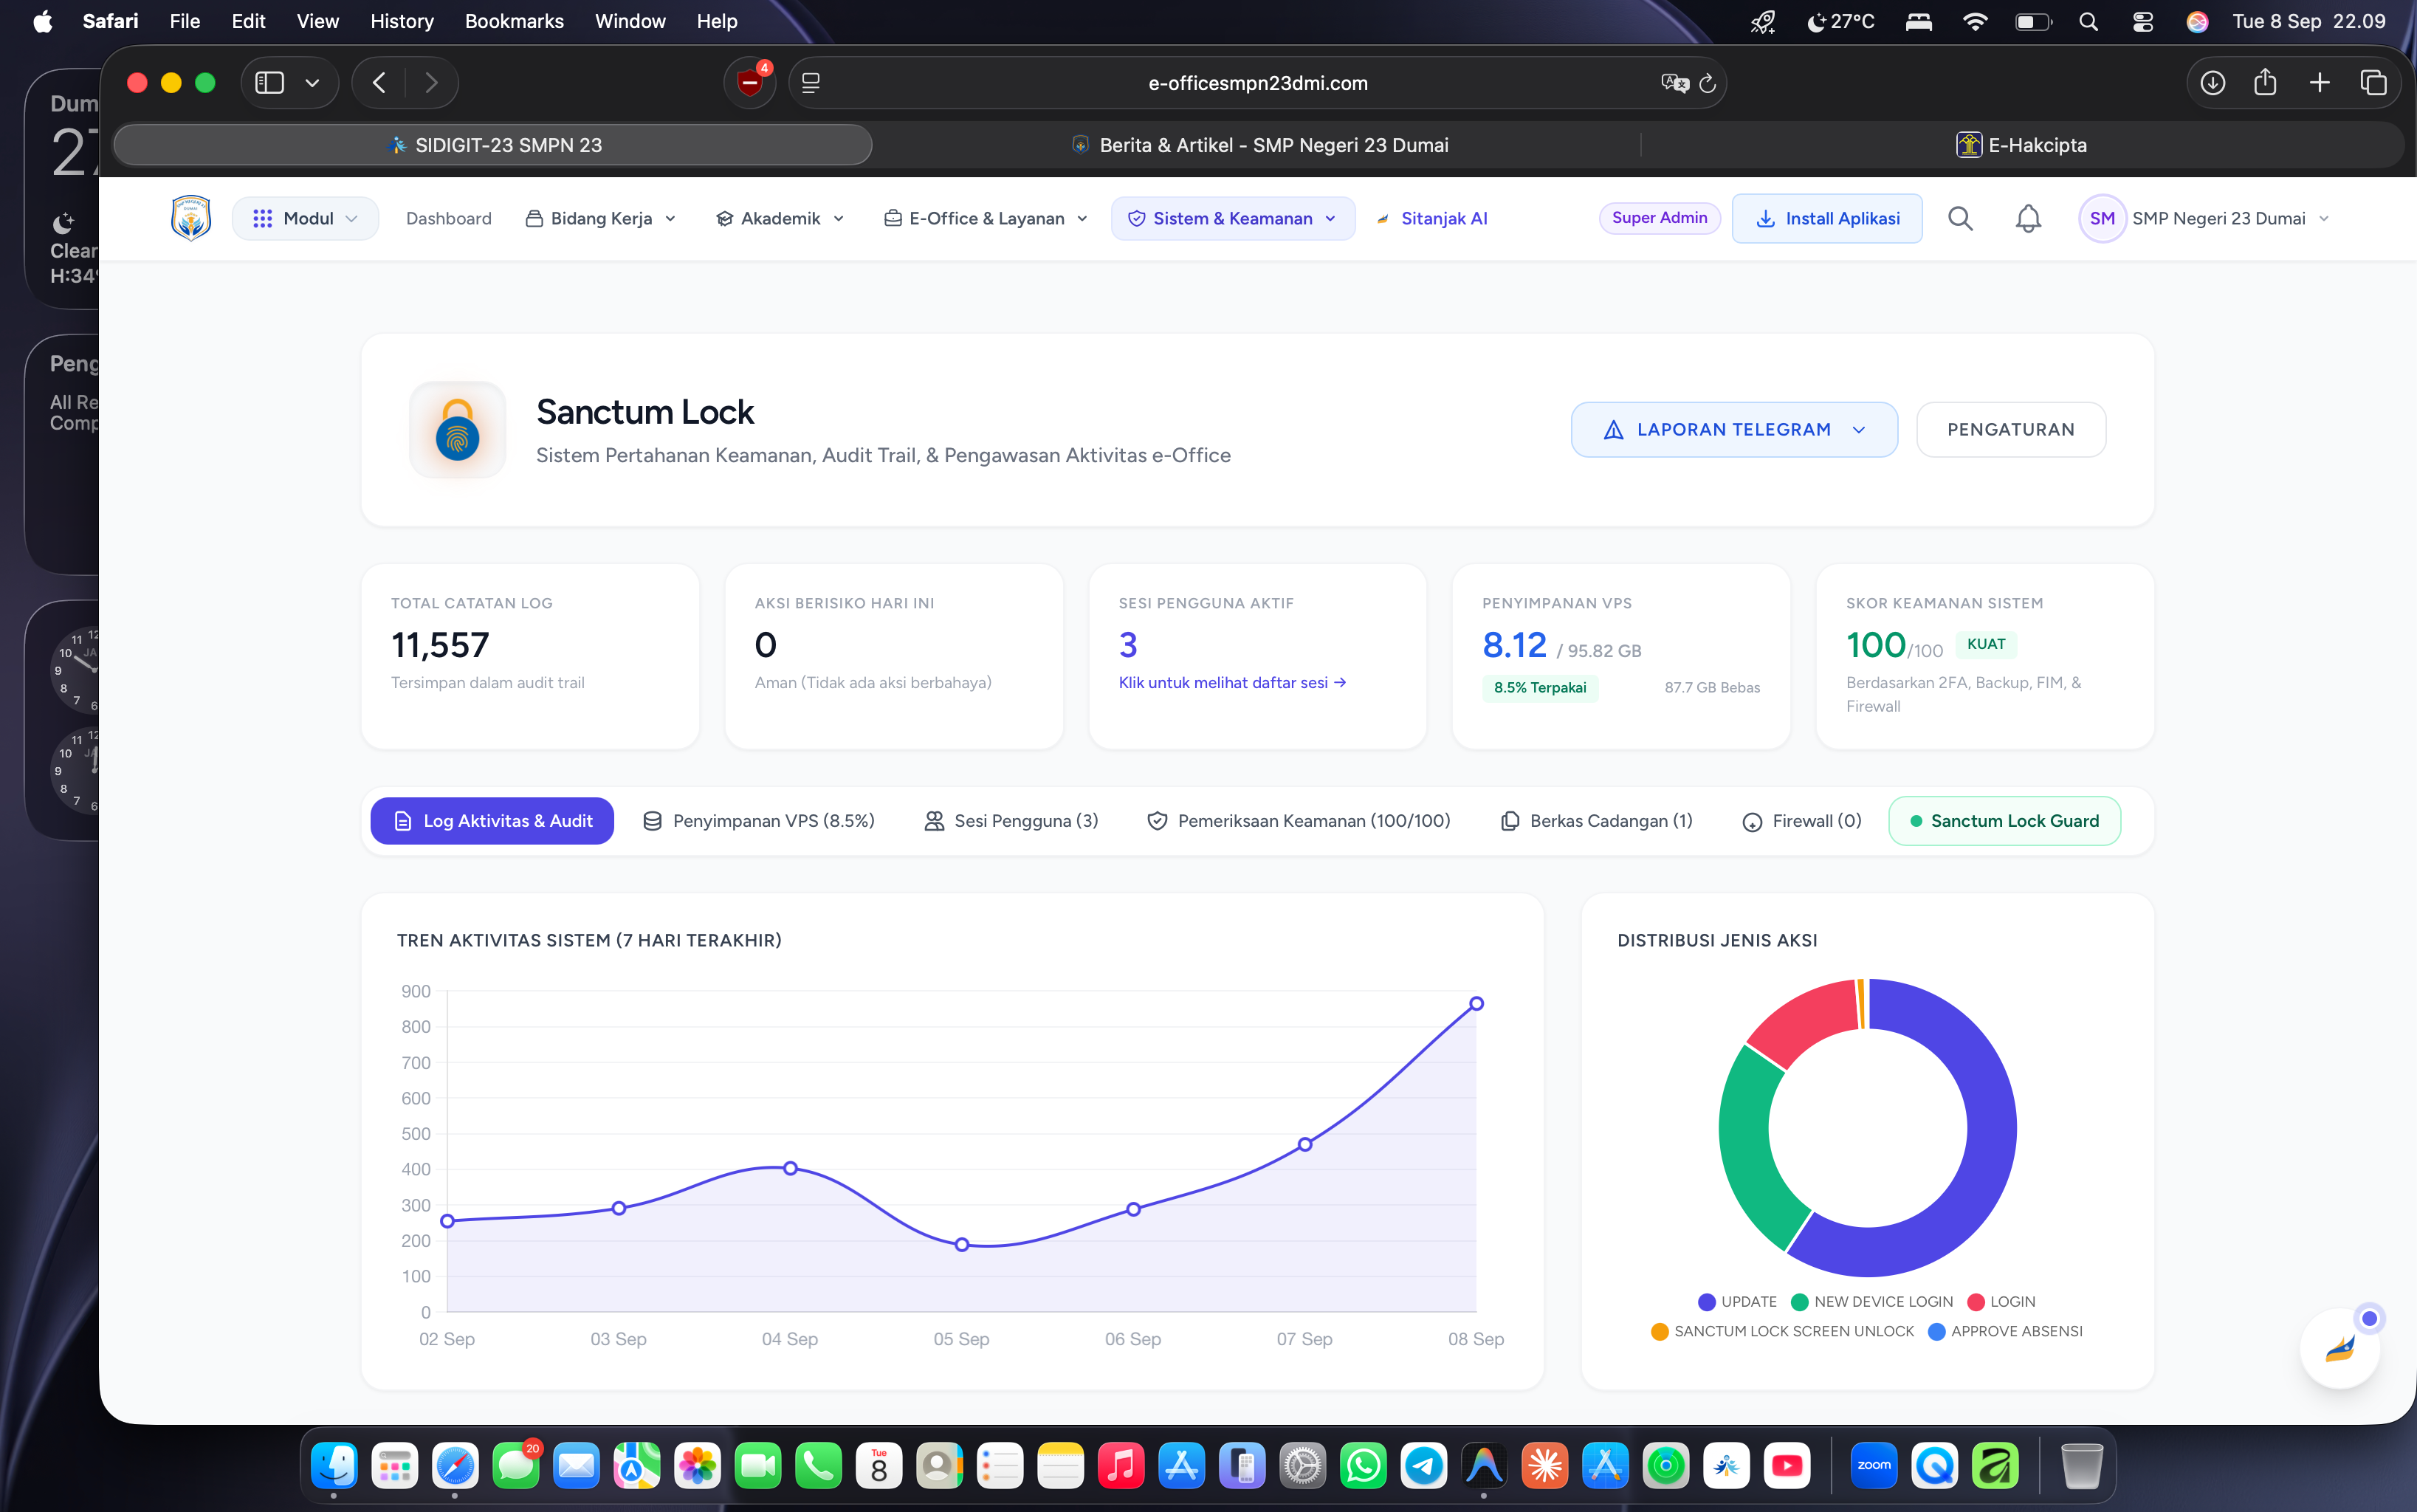
Task: Click the 04 Sep data point on chart
Action: click(790, 1168)
